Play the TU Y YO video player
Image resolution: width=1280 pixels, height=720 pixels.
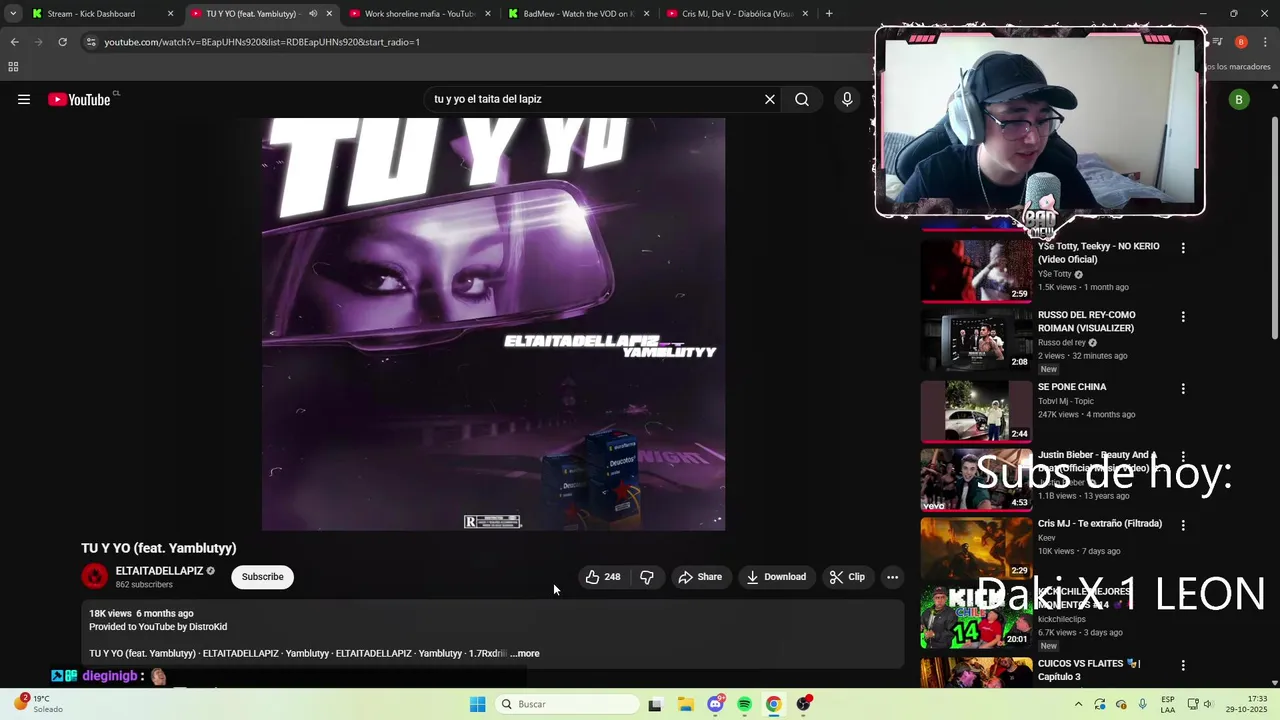coord(493,324)
